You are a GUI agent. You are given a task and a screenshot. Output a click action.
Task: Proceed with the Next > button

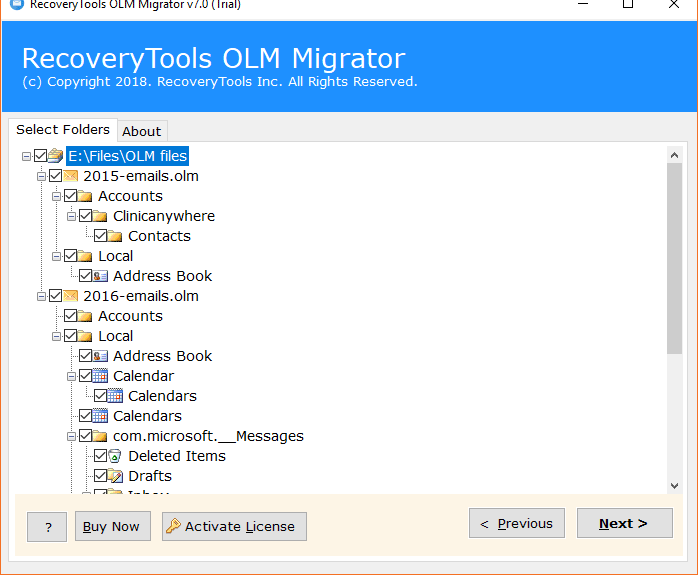pyautogui.click(x=625, y=523)
